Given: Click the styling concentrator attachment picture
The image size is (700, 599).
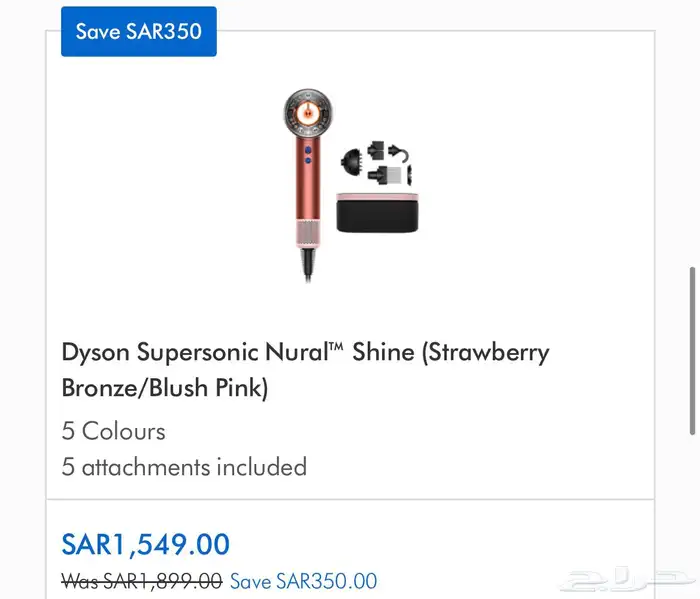Looking at the screenshot, I should (x=379, y=152).
